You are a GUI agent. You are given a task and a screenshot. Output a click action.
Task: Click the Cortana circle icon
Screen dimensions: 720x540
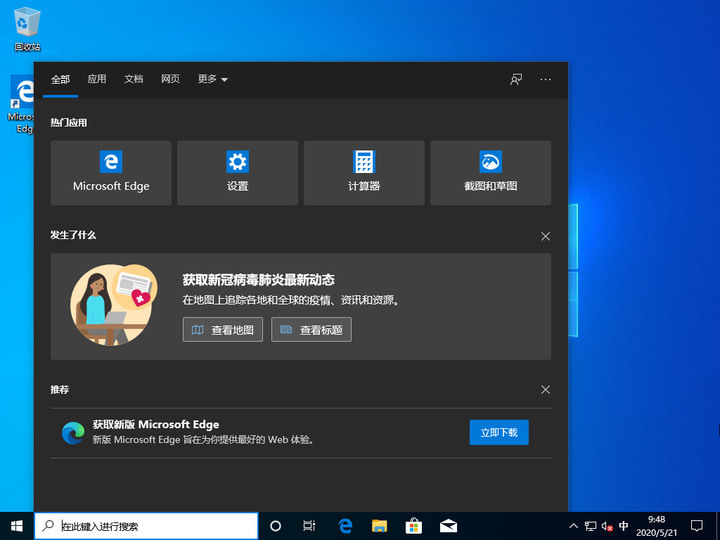coord(276,525)
